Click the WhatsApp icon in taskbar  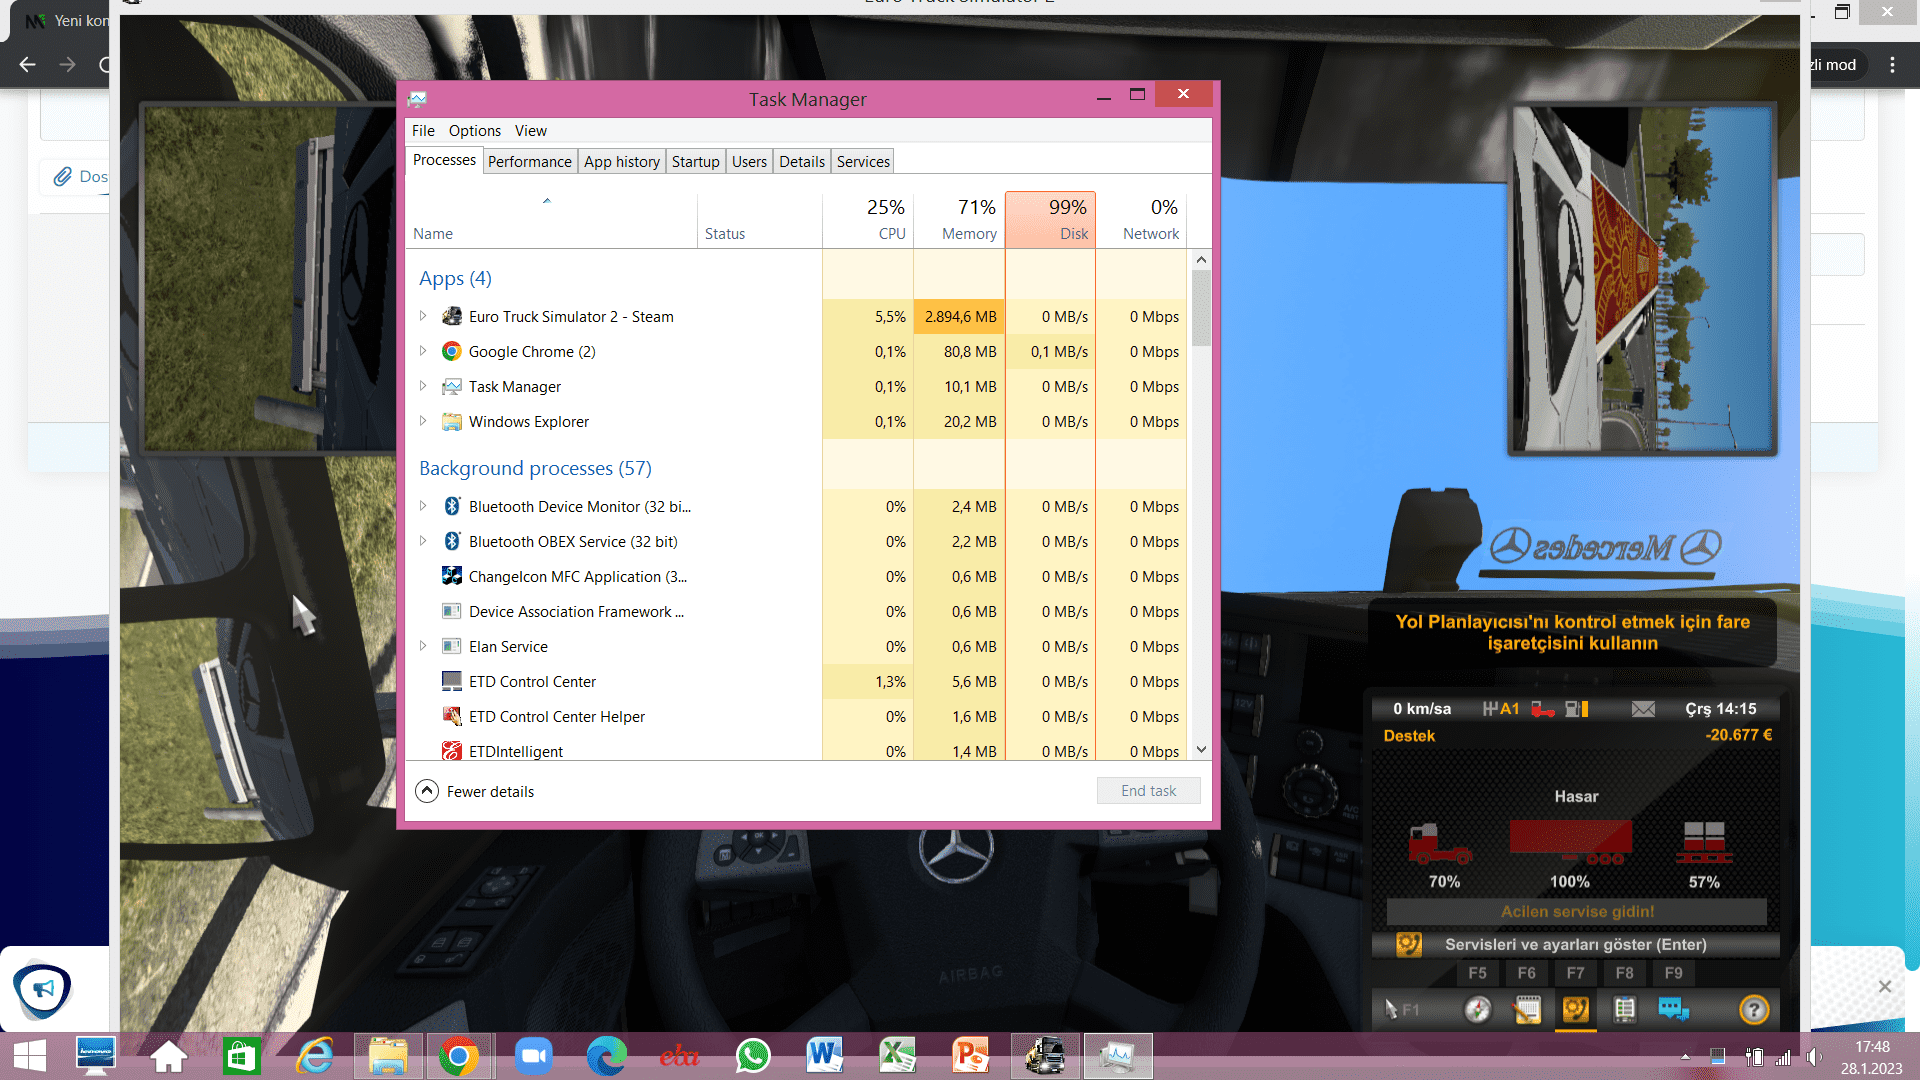pyautogui.click(x=753, y=1056)
